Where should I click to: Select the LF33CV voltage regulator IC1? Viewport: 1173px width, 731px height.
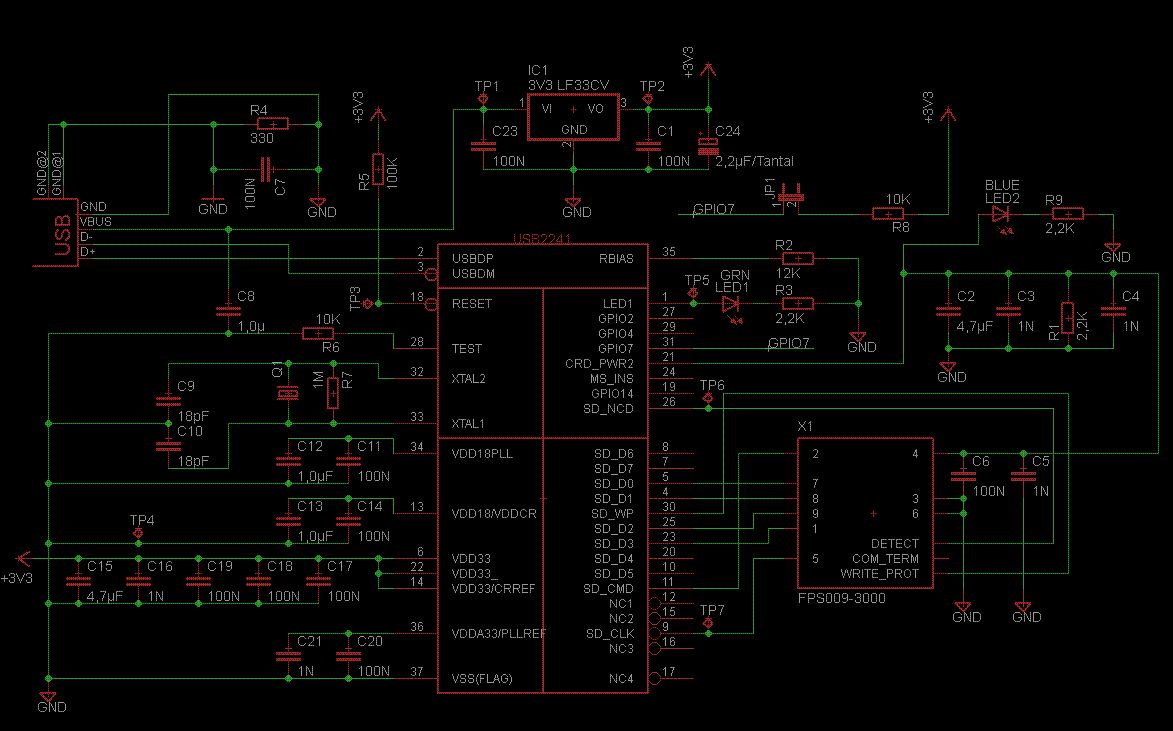pyautogui.click(x=574, y=117)
